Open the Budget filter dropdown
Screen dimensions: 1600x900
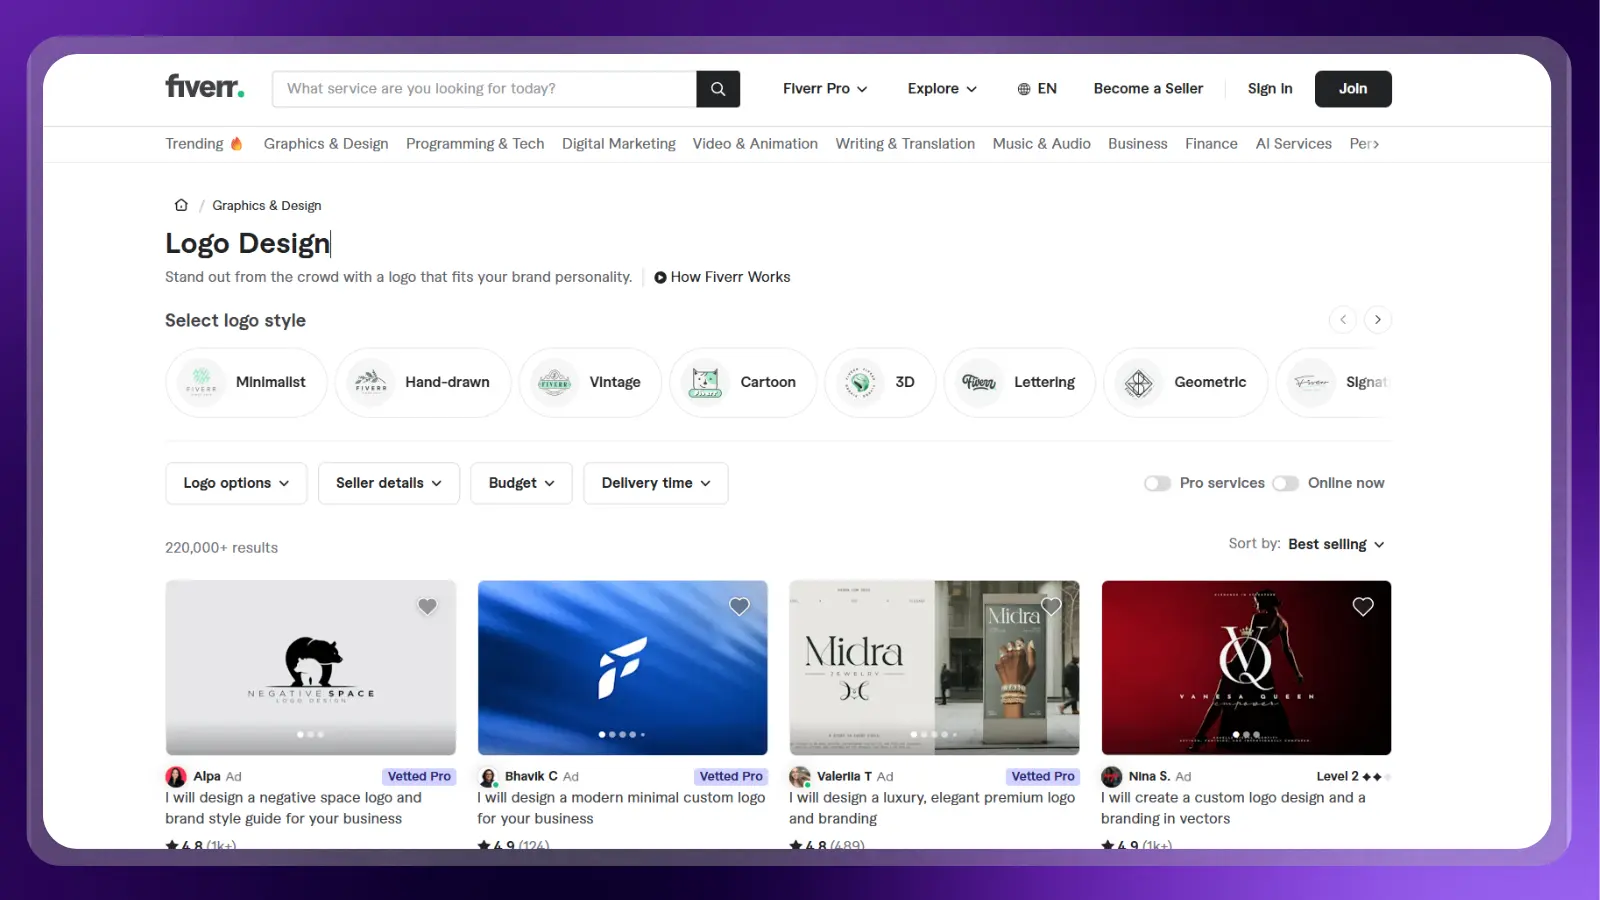(521, 483)
